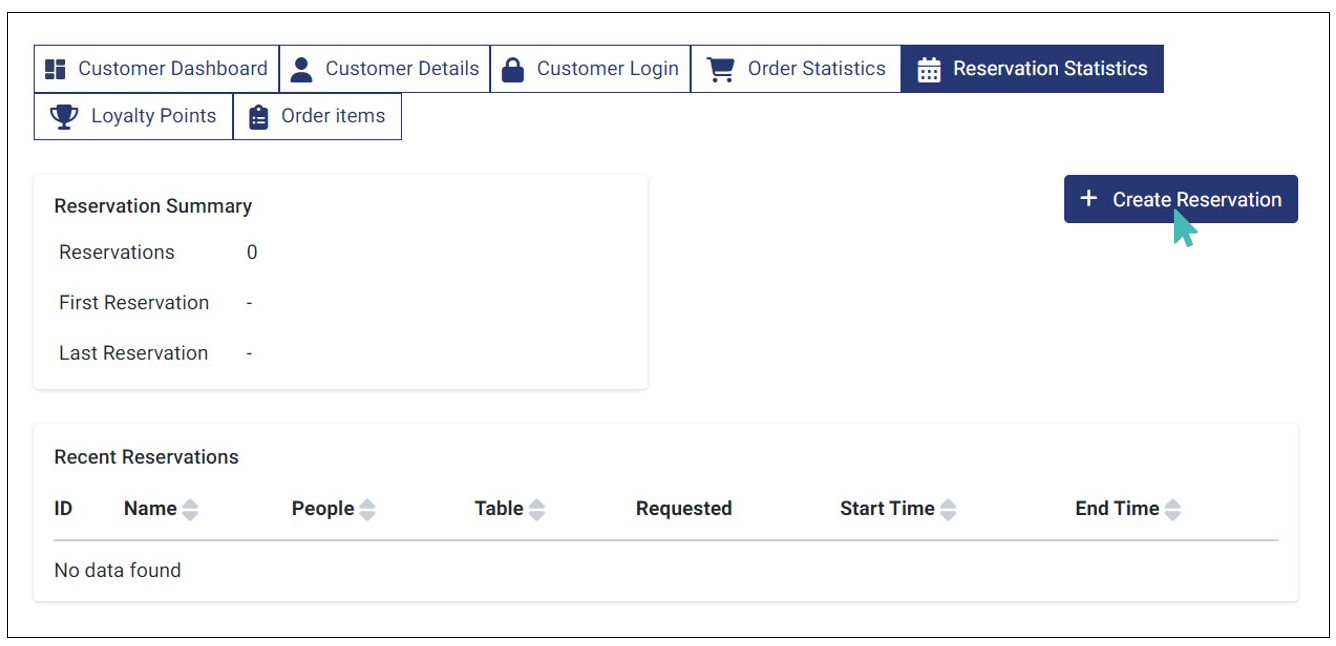Click the Order items clipboard icon

259,117
